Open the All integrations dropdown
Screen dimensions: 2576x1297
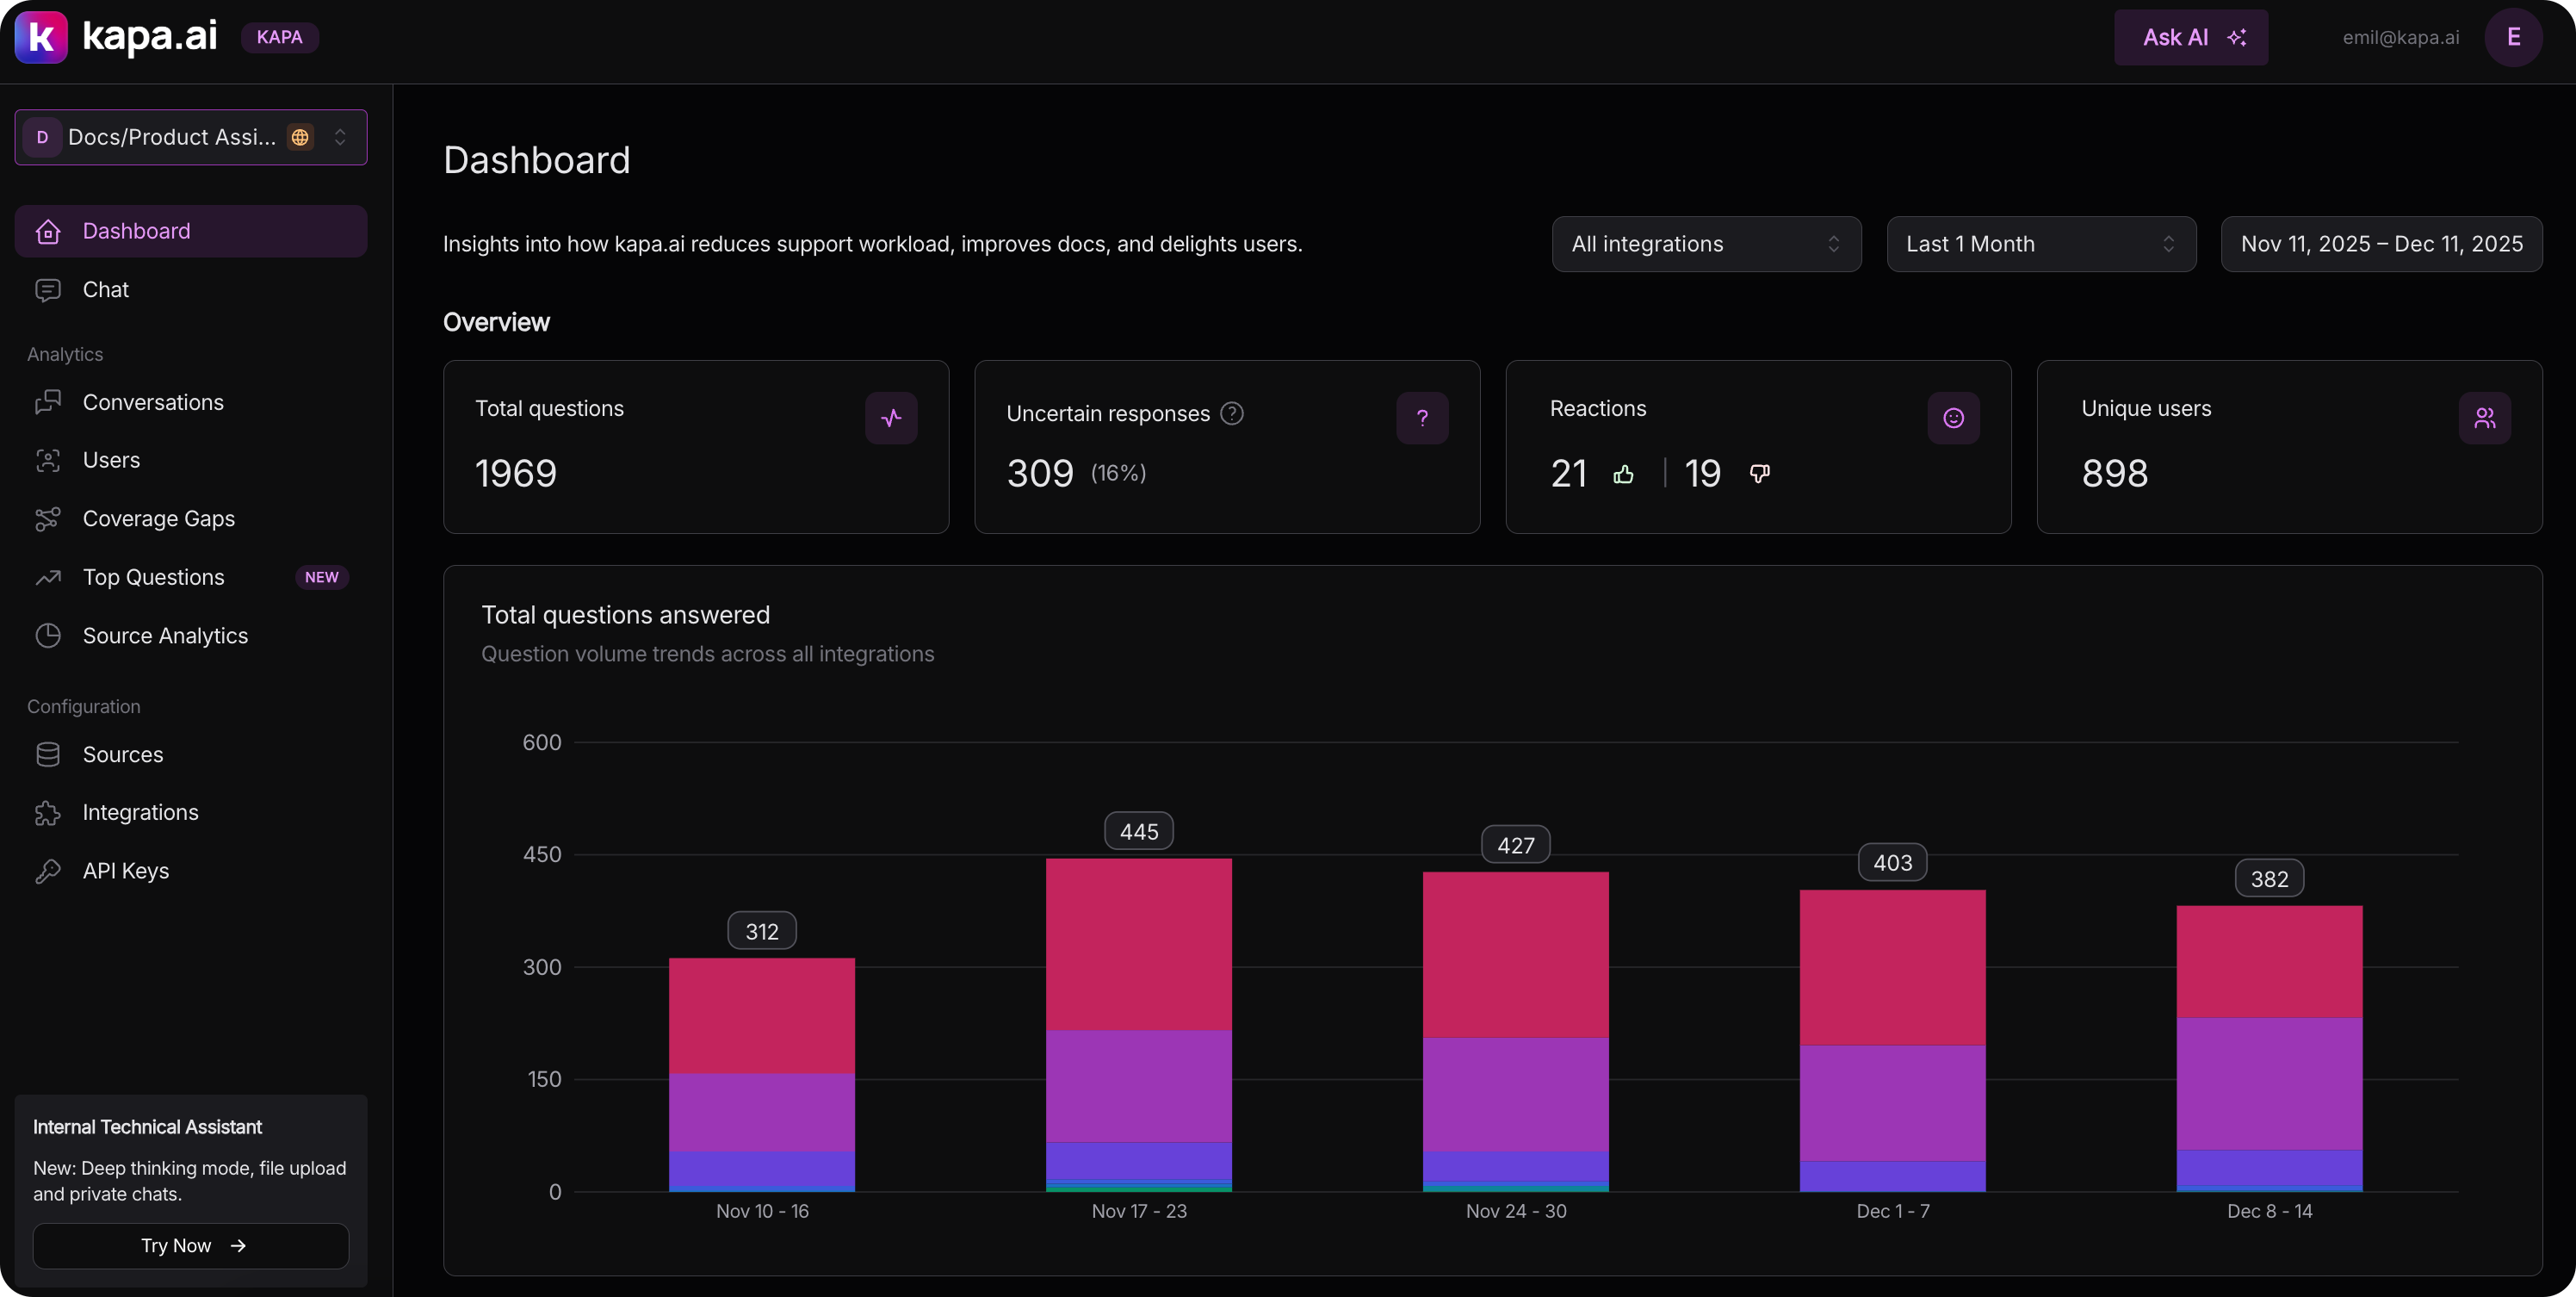tap(1706, 243)
